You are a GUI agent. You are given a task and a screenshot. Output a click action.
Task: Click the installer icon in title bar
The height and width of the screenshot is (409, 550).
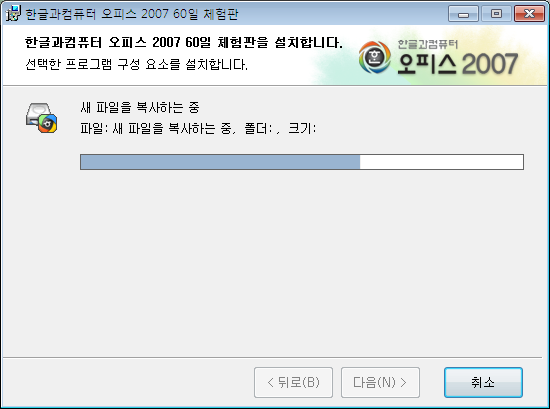[x=14, y=14]
